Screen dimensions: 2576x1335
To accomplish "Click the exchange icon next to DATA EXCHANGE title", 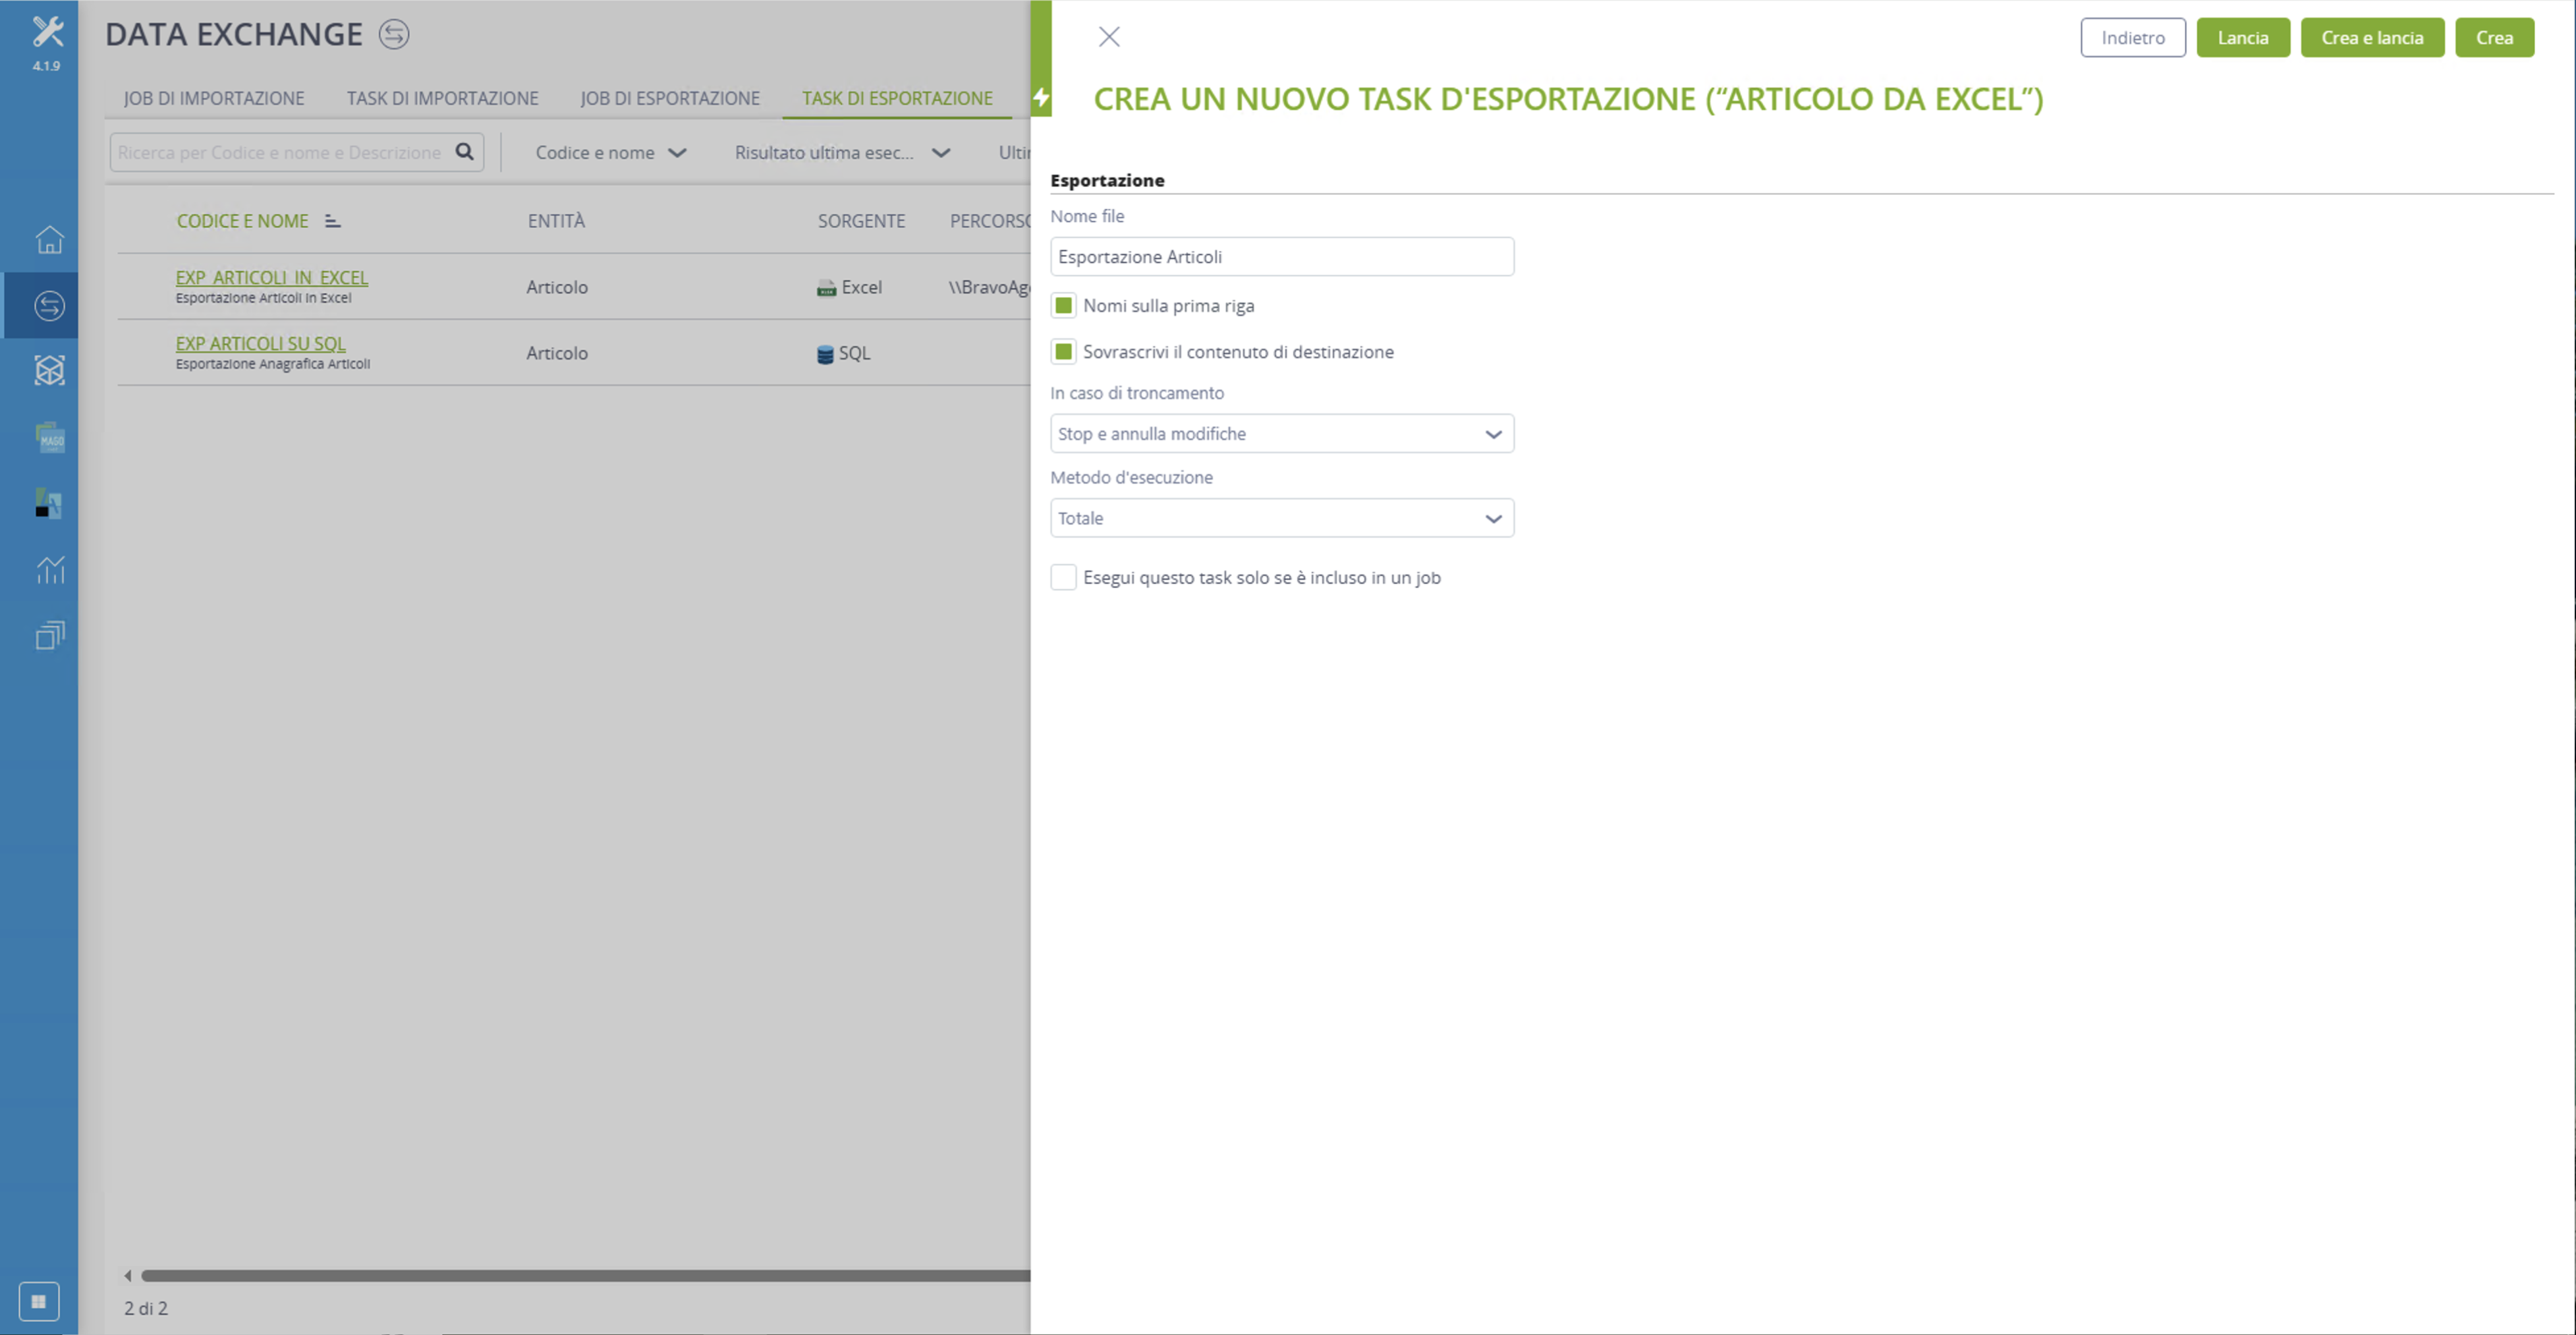I will (x=394, y=35).
